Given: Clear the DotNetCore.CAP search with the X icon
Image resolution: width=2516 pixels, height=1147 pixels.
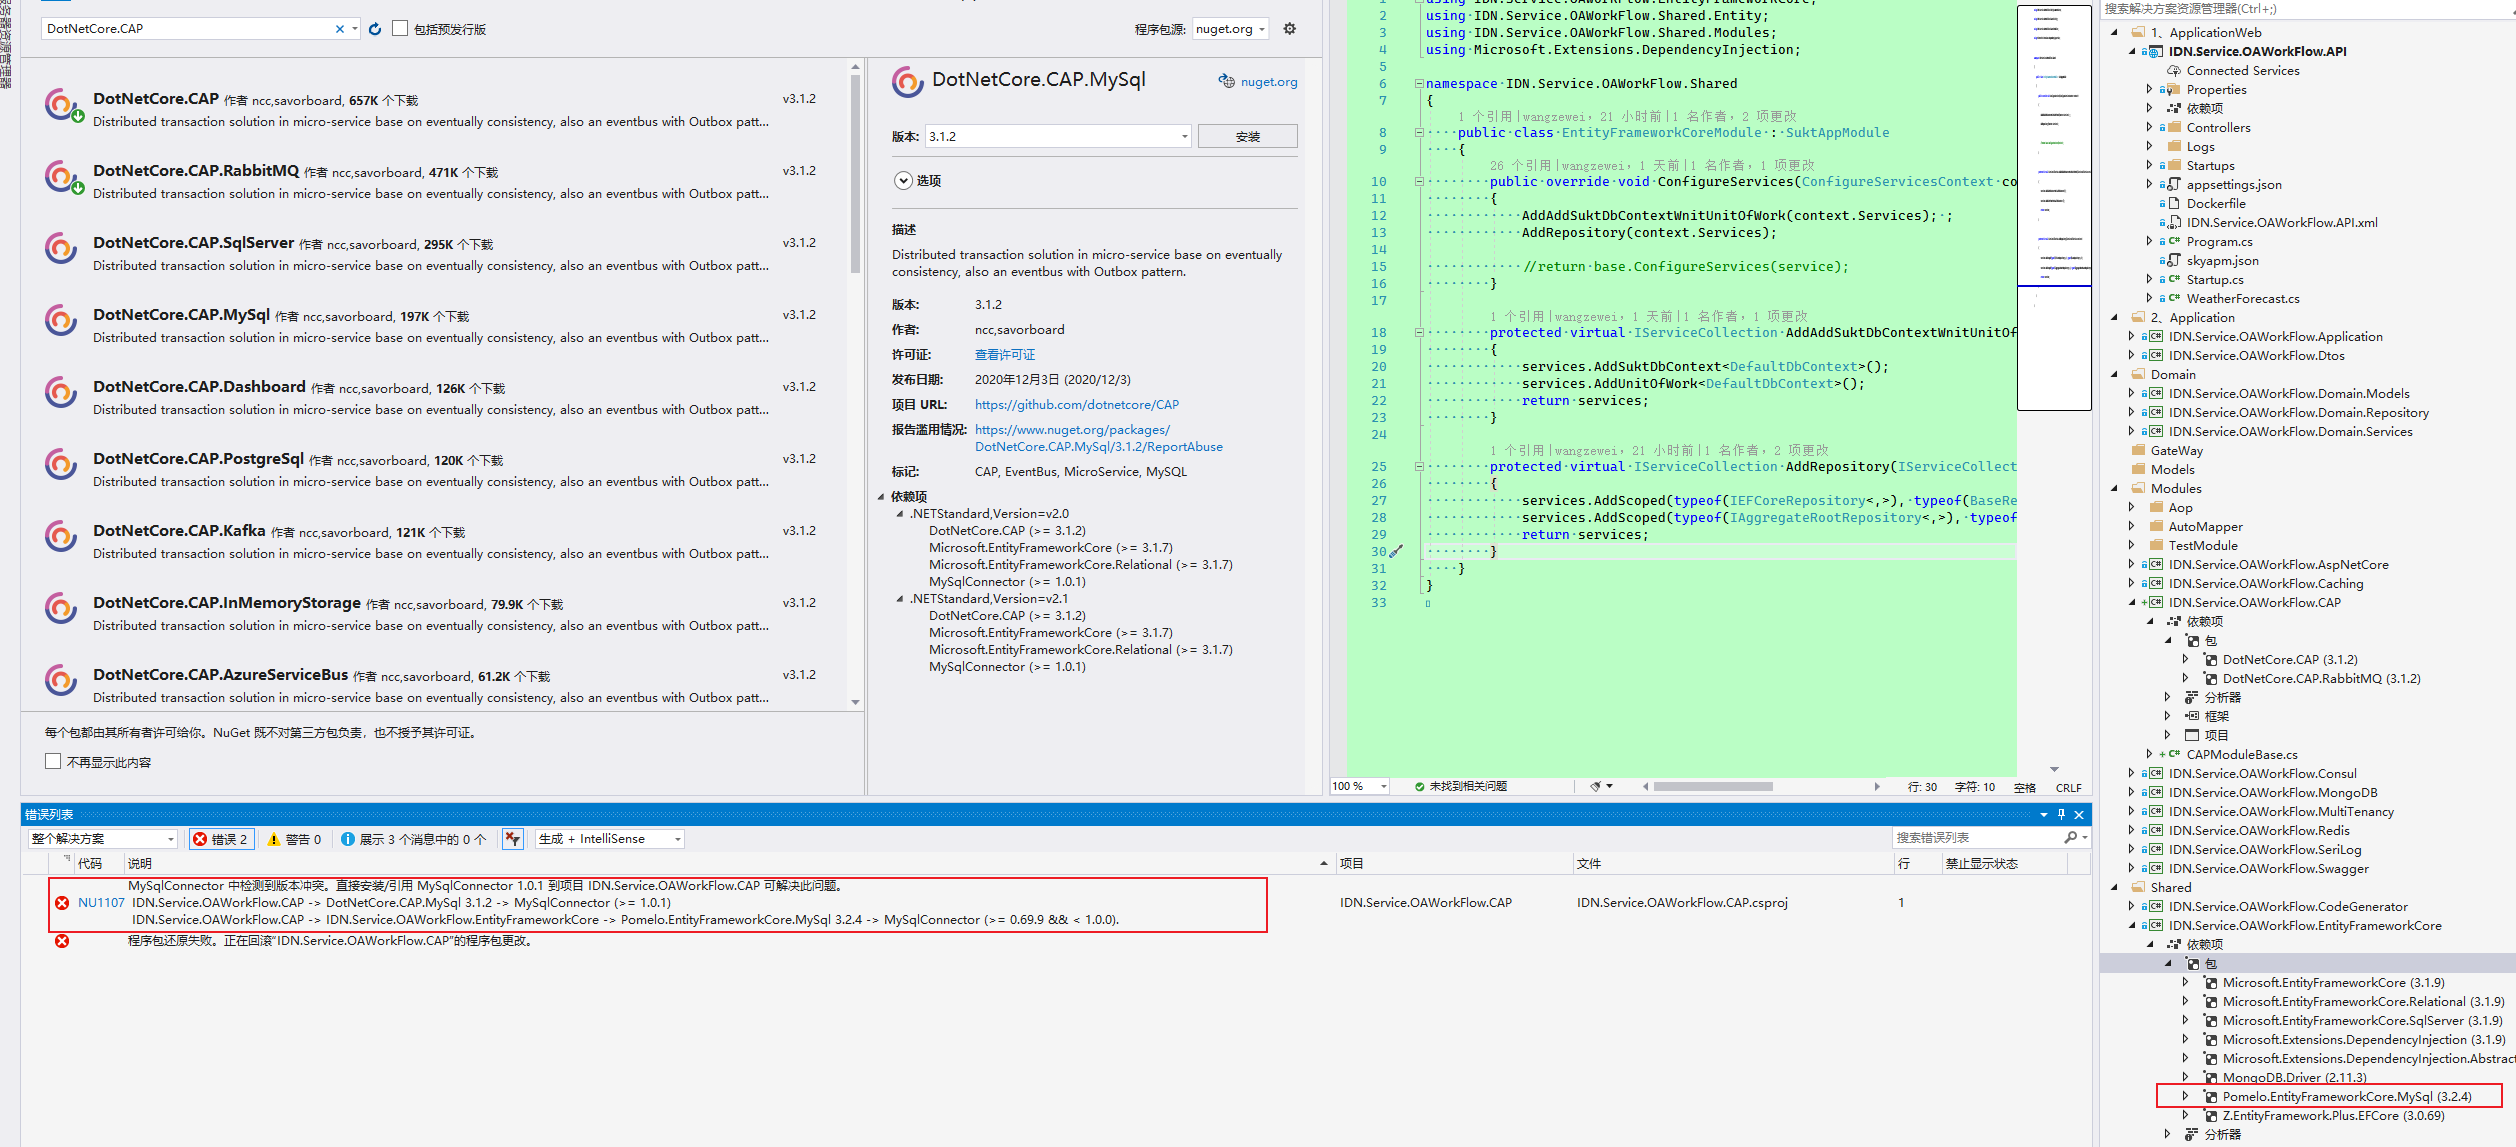Looking at the screenshot, I should pyautogui.click(x=339, y=28).
